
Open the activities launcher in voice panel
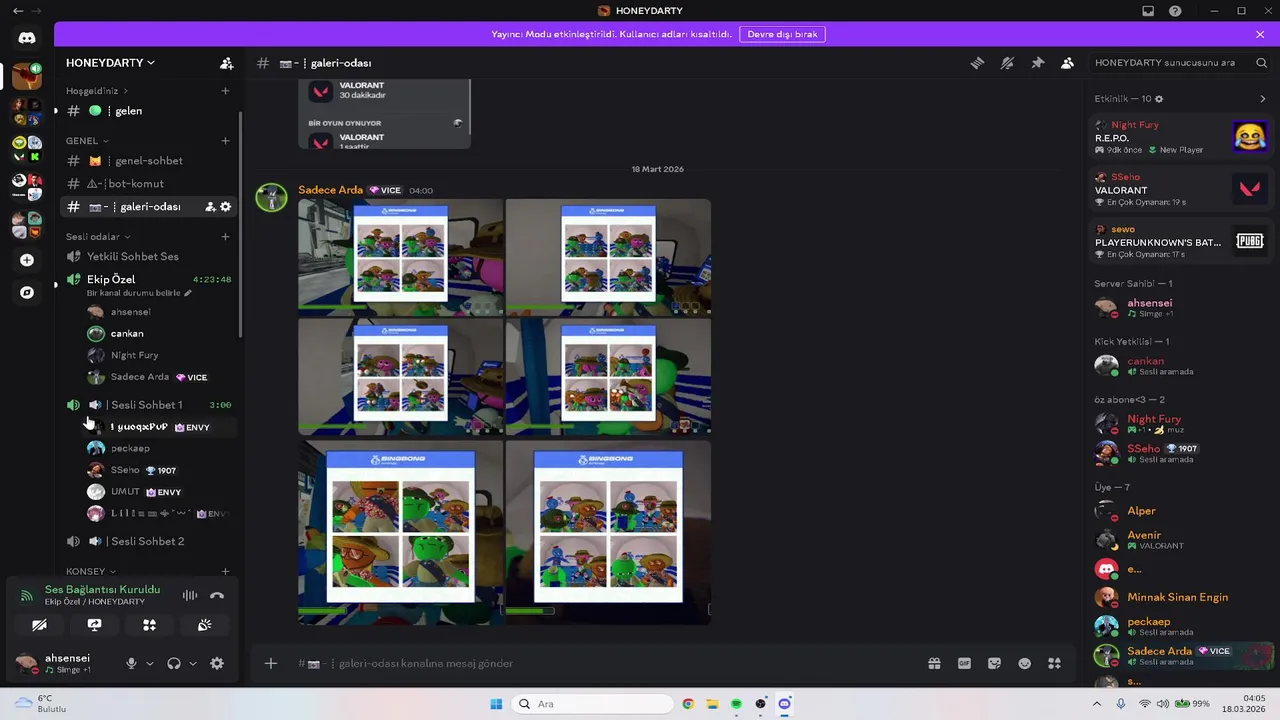pos(149,625)
